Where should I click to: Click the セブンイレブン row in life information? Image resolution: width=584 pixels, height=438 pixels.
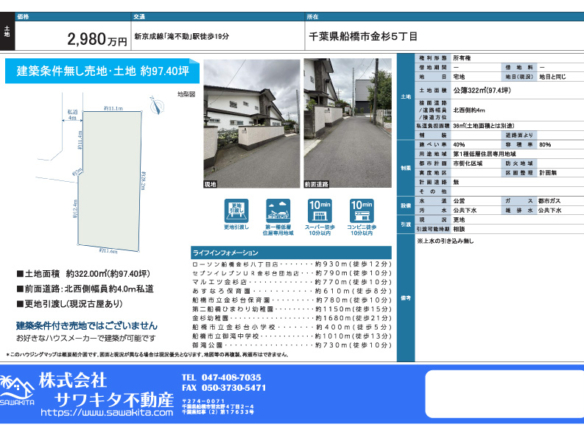292,273
